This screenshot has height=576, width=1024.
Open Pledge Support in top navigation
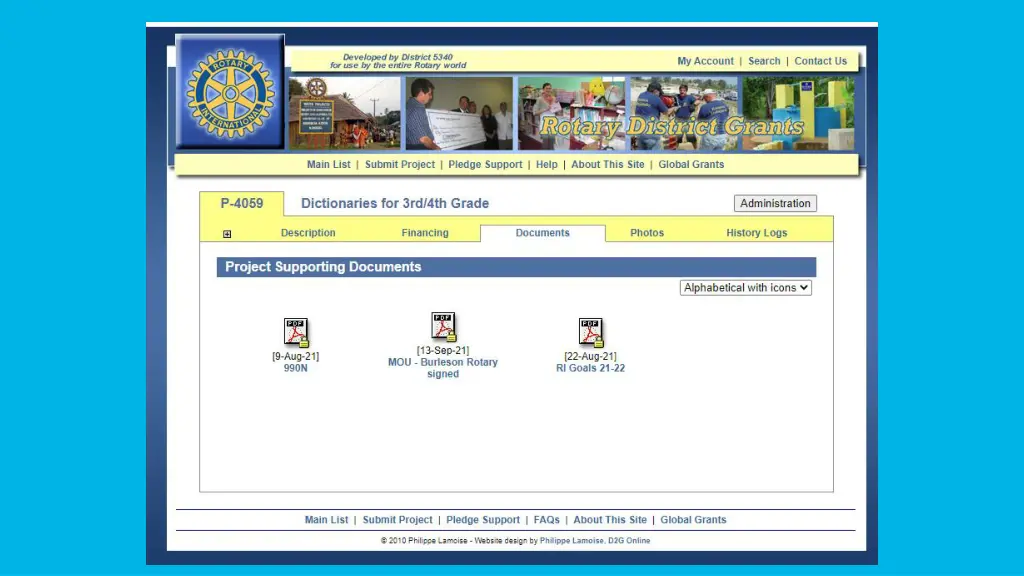click(485, 165)
